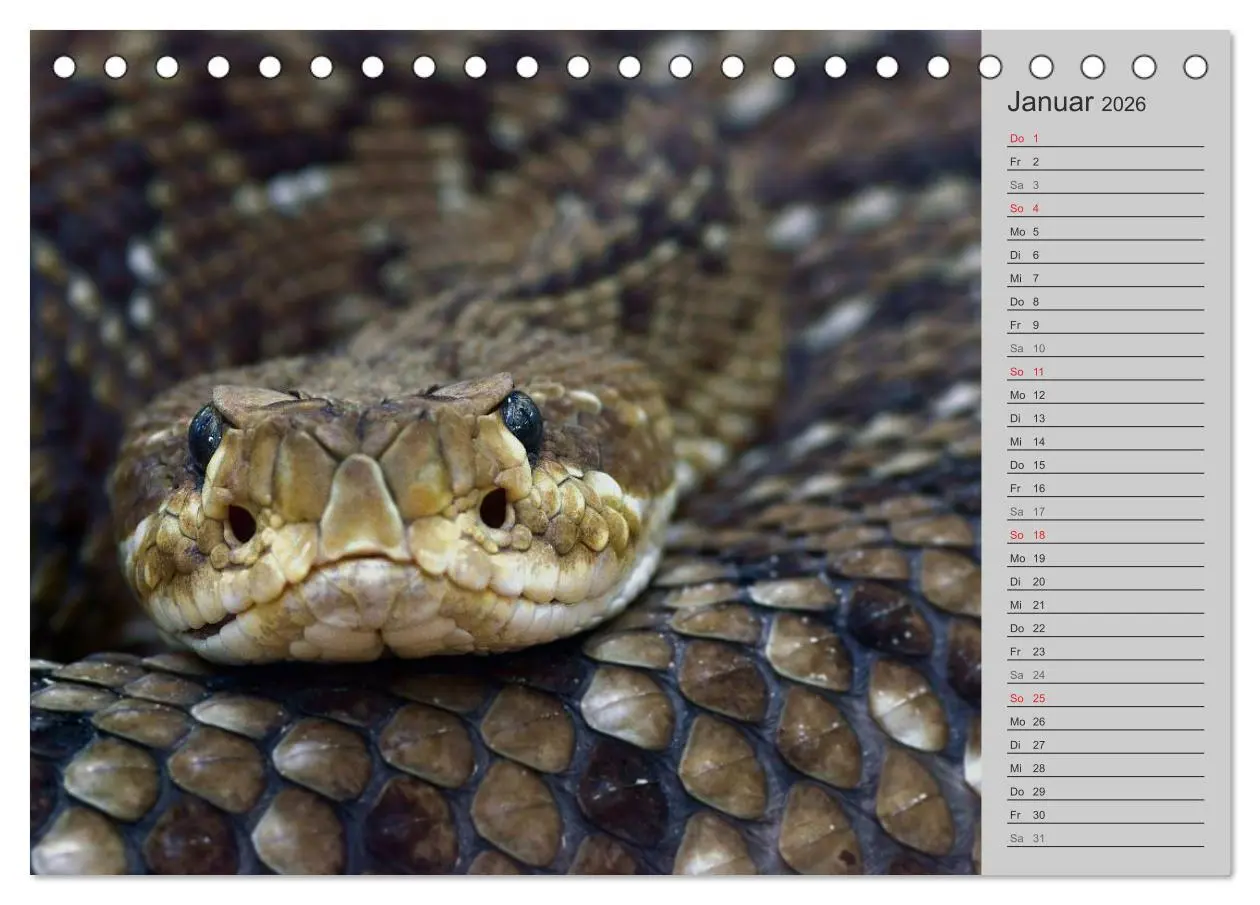Select the Fr 2 date row
Viewport: 1260px width, 905px height.
pyautogui.click(x=1105, y=162)
